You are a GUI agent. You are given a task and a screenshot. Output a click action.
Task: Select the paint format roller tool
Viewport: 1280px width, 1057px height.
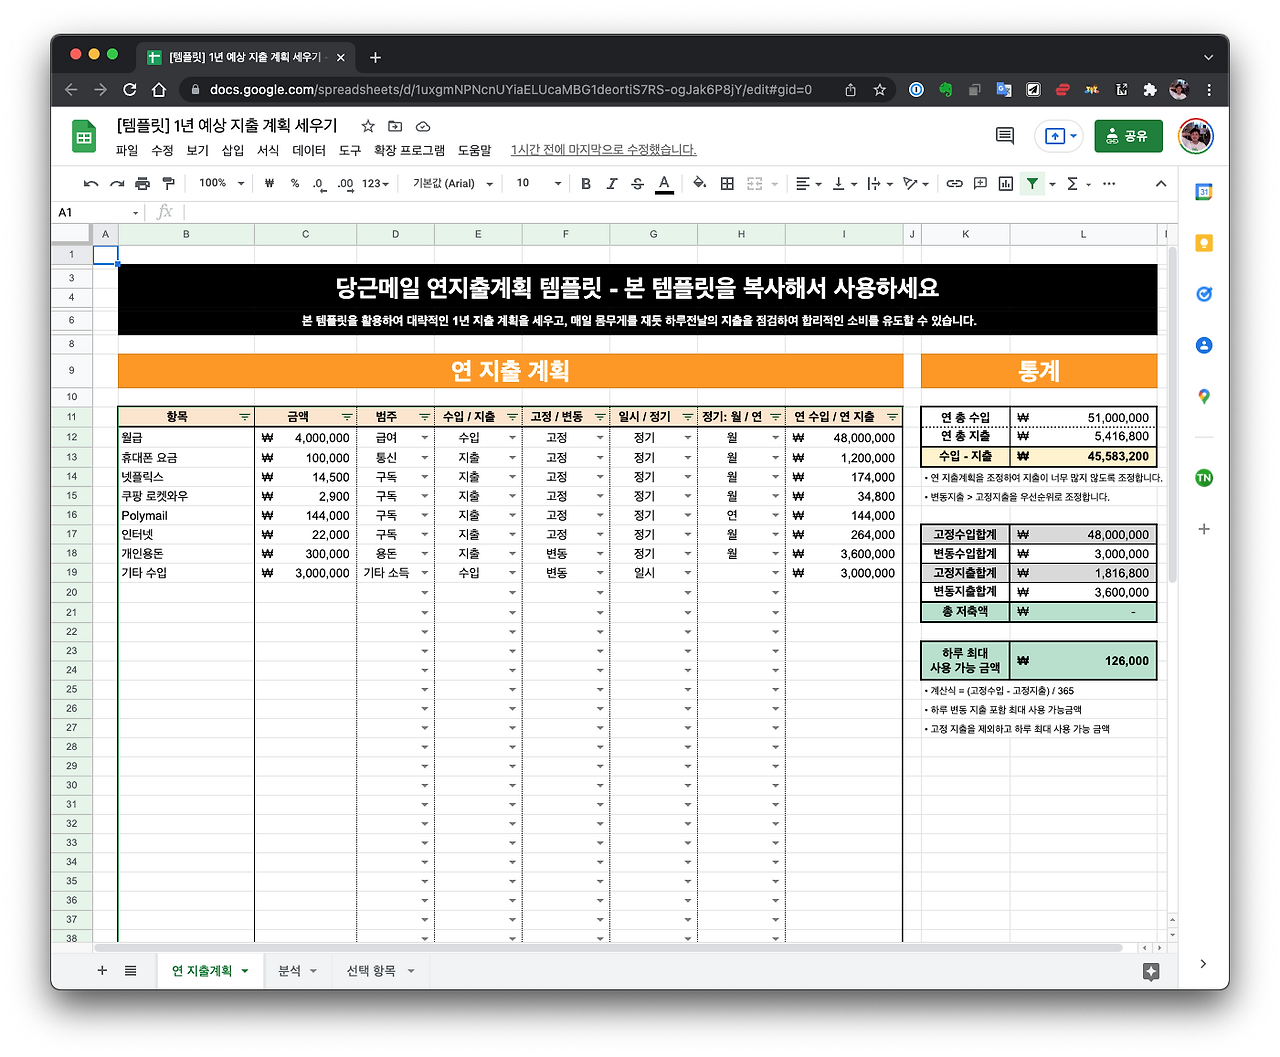click(x=168, y=184)
